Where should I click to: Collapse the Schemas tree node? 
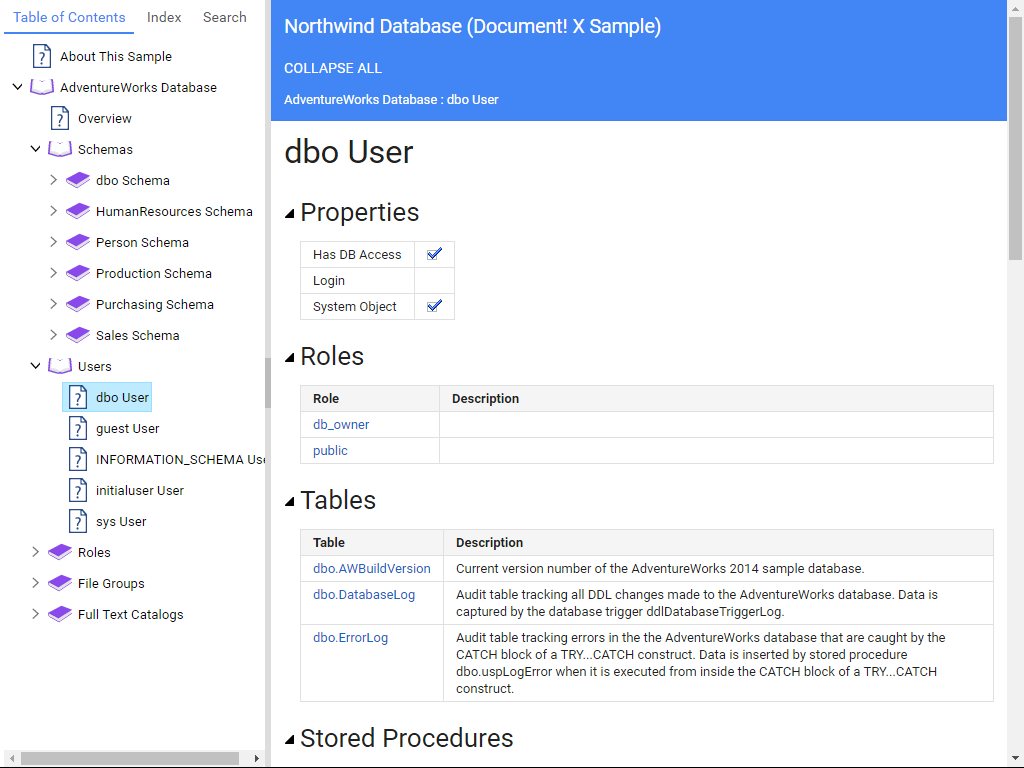(x=36, y=149)
